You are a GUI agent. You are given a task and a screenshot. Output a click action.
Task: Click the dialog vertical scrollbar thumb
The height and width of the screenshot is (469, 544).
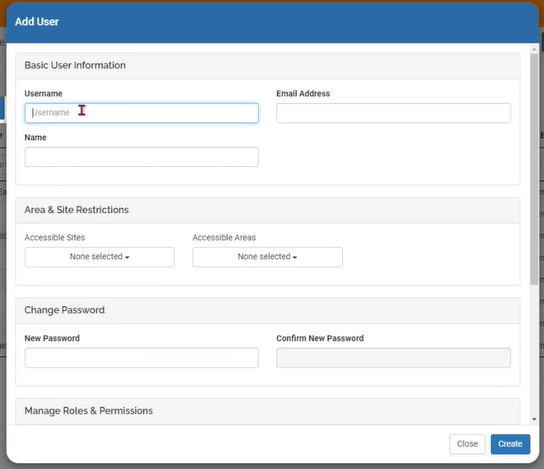[534, 169]
